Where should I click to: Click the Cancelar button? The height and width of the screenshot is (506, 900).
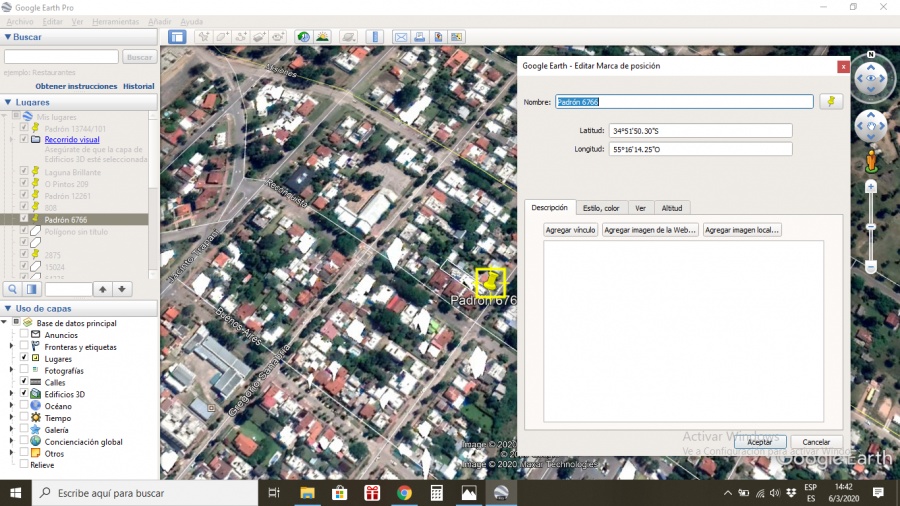click(x=816, y=442)
